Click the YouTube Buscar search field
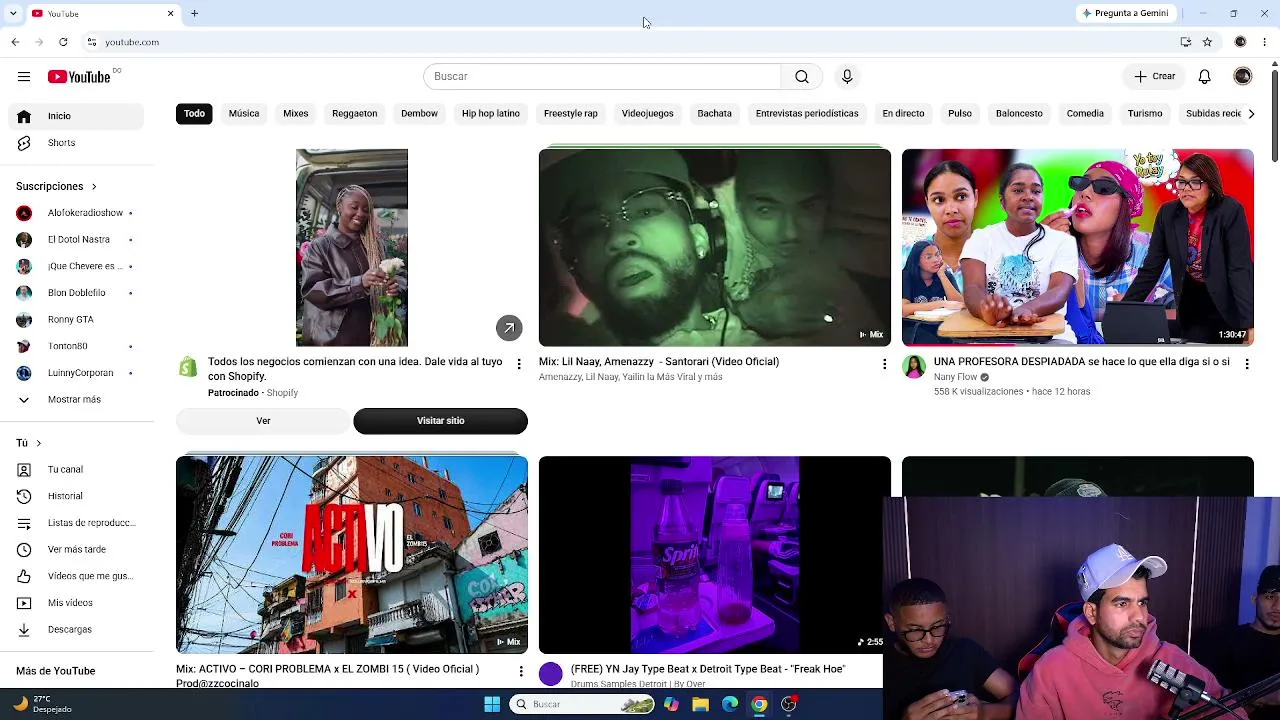The image size is (1280, 720). (602, 77)
